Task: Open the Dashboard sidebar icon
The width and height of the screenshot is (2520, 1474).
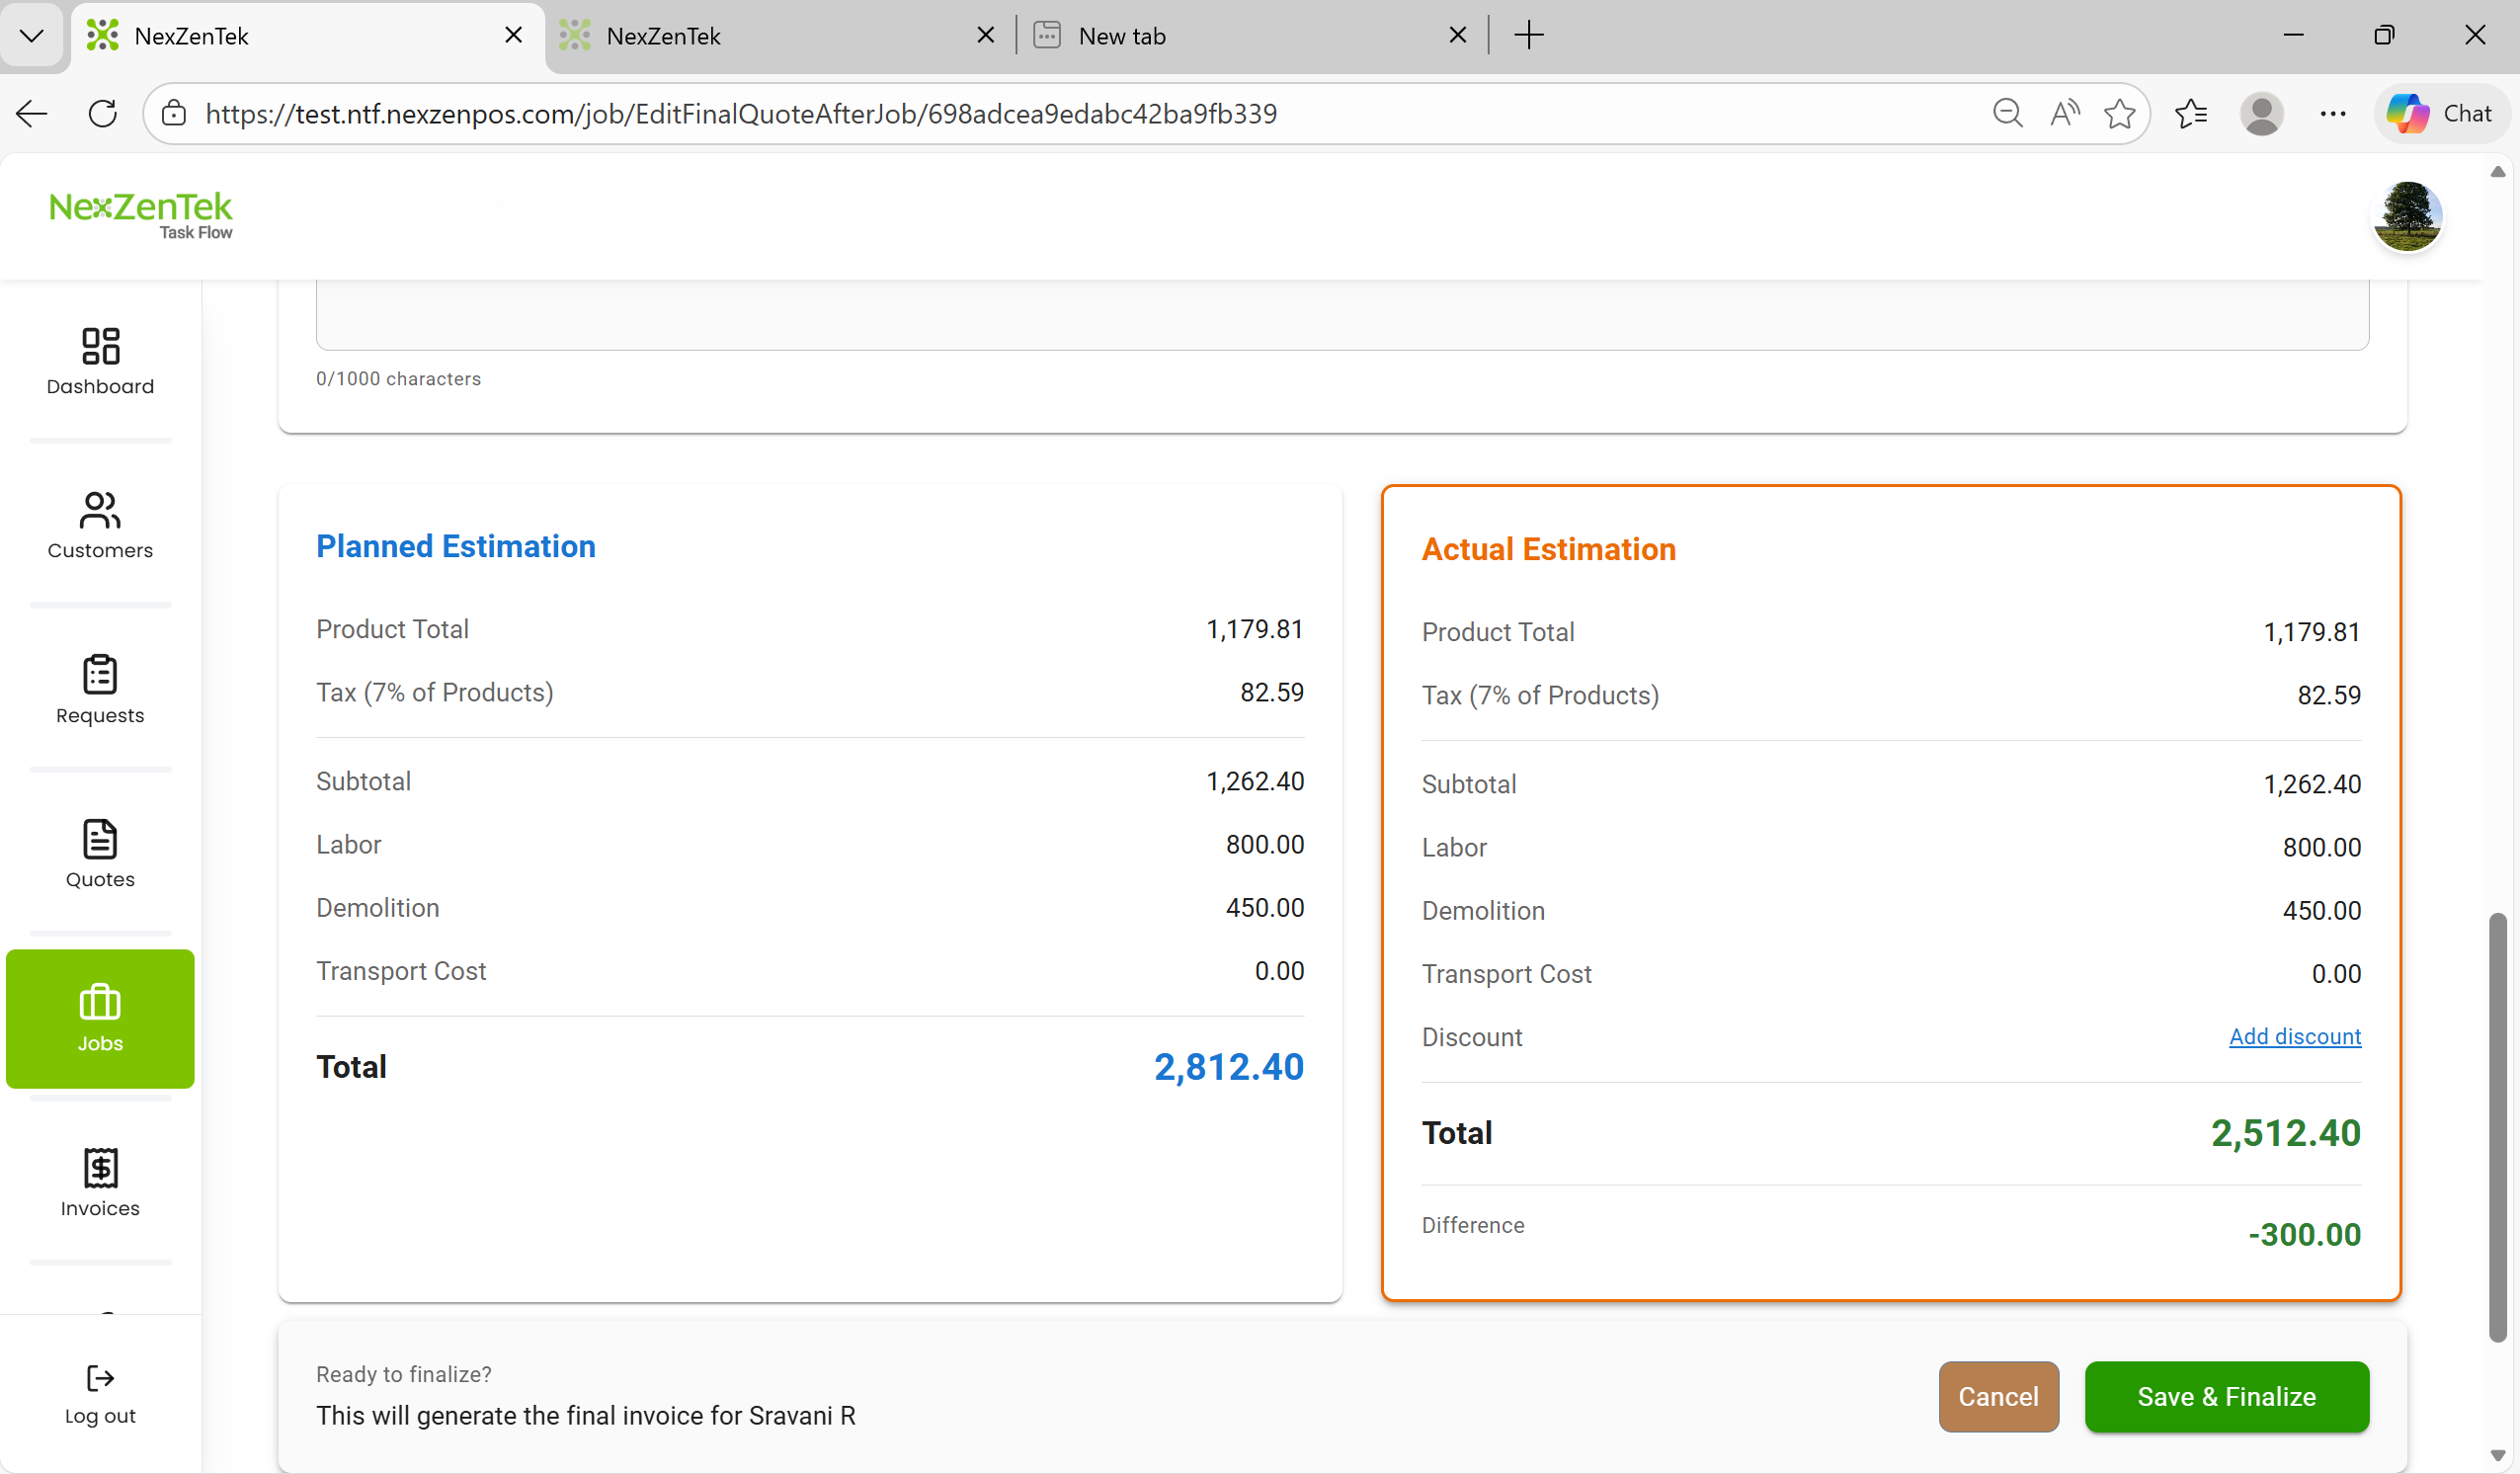Action: click(x=100, y=347)
